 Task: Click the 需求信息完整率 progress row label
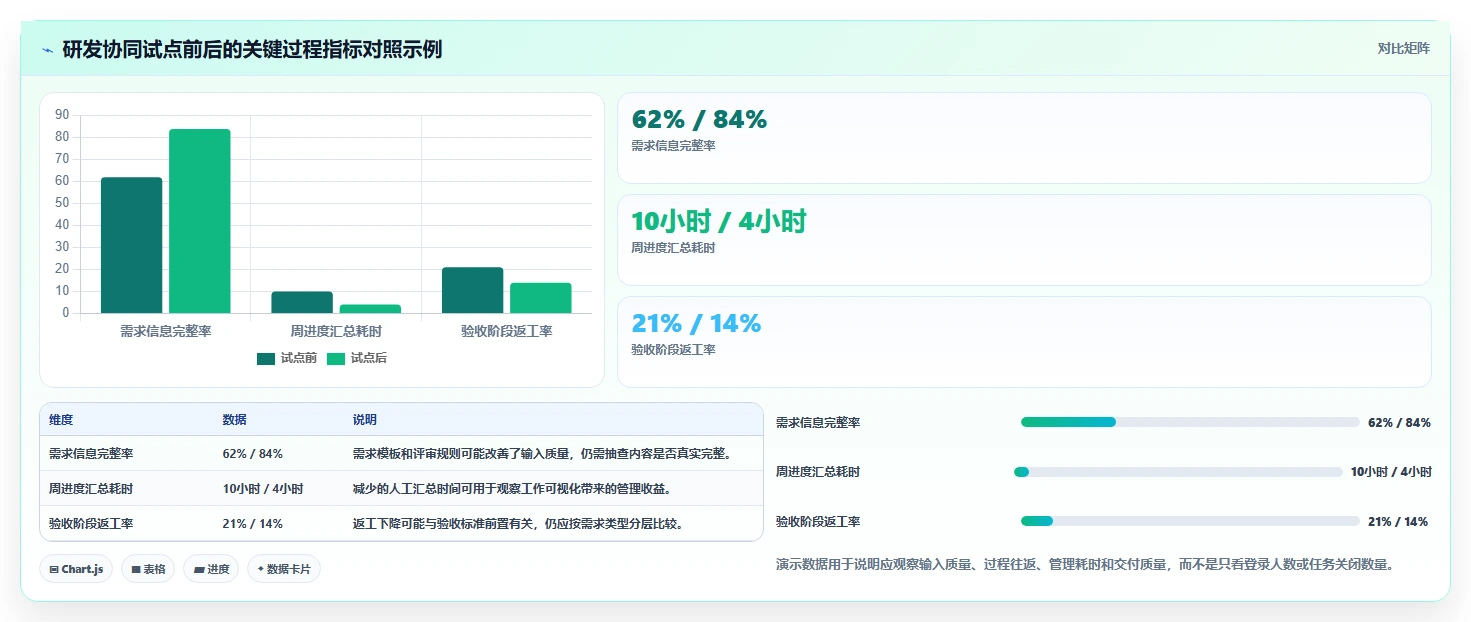(x=818, y=423)
